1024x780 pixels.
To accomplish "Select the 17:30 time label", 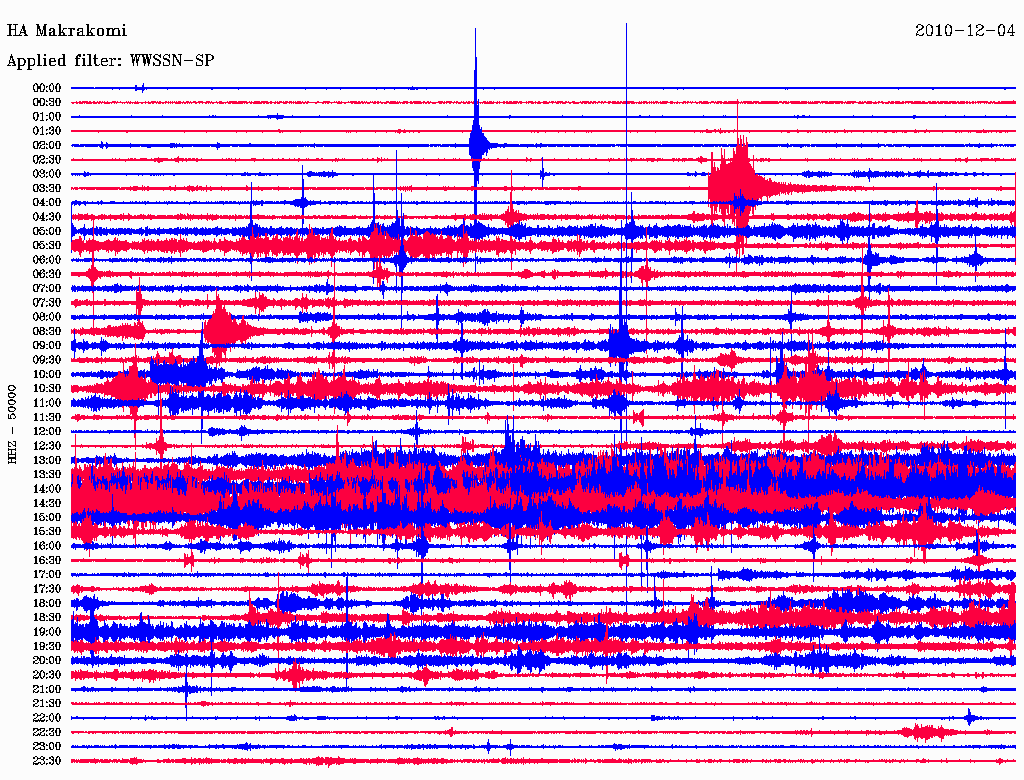I will point(47,589).
